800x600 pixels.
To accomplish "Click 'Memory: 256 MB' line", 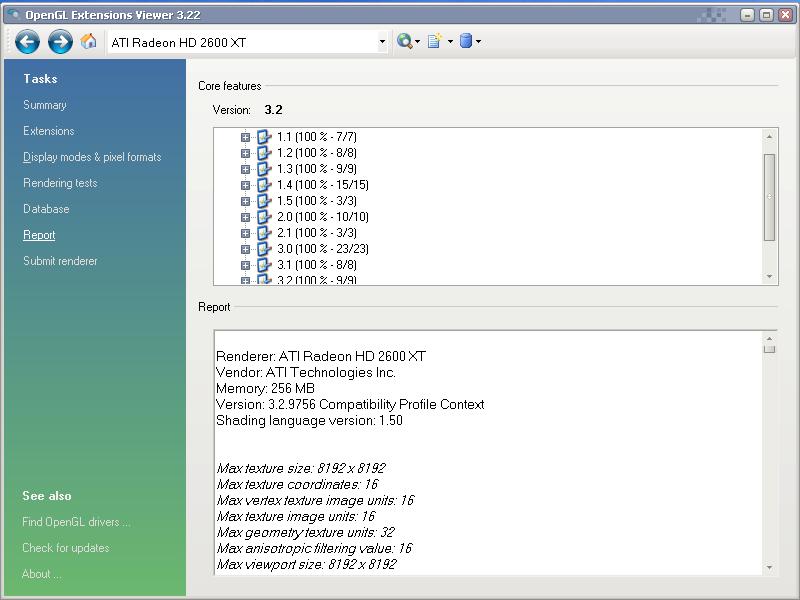I will coord(265,388).
